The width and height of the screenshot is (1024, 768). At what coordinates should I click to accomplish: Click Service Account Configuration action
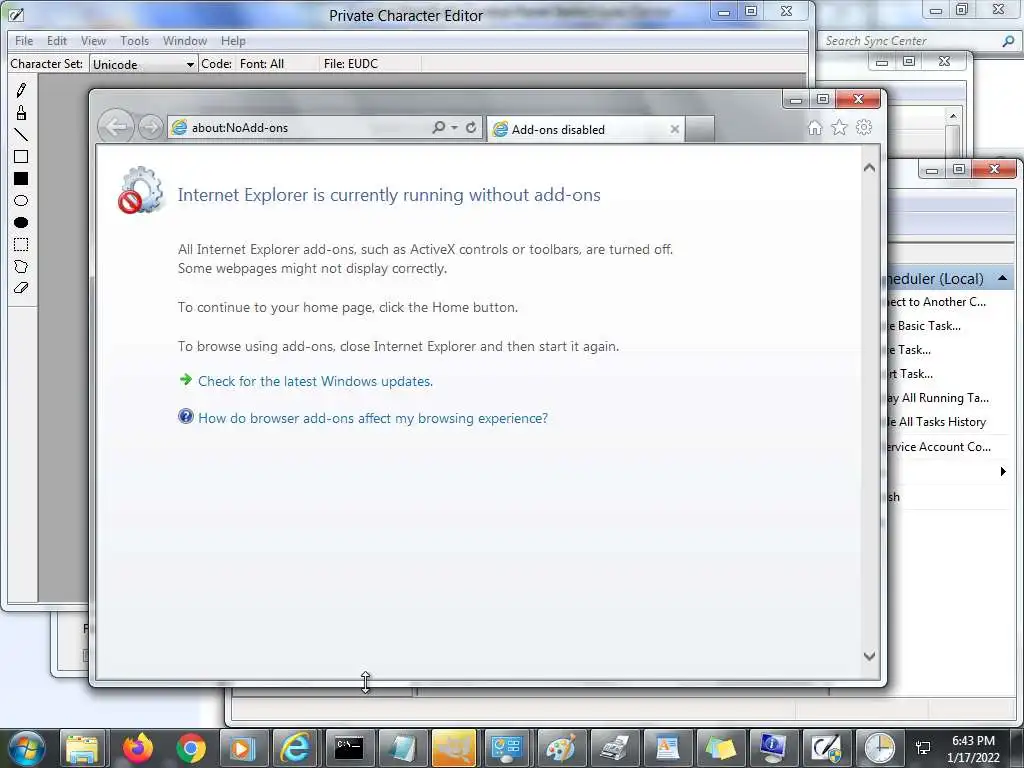pyautogui.click(x=938, y=447)
